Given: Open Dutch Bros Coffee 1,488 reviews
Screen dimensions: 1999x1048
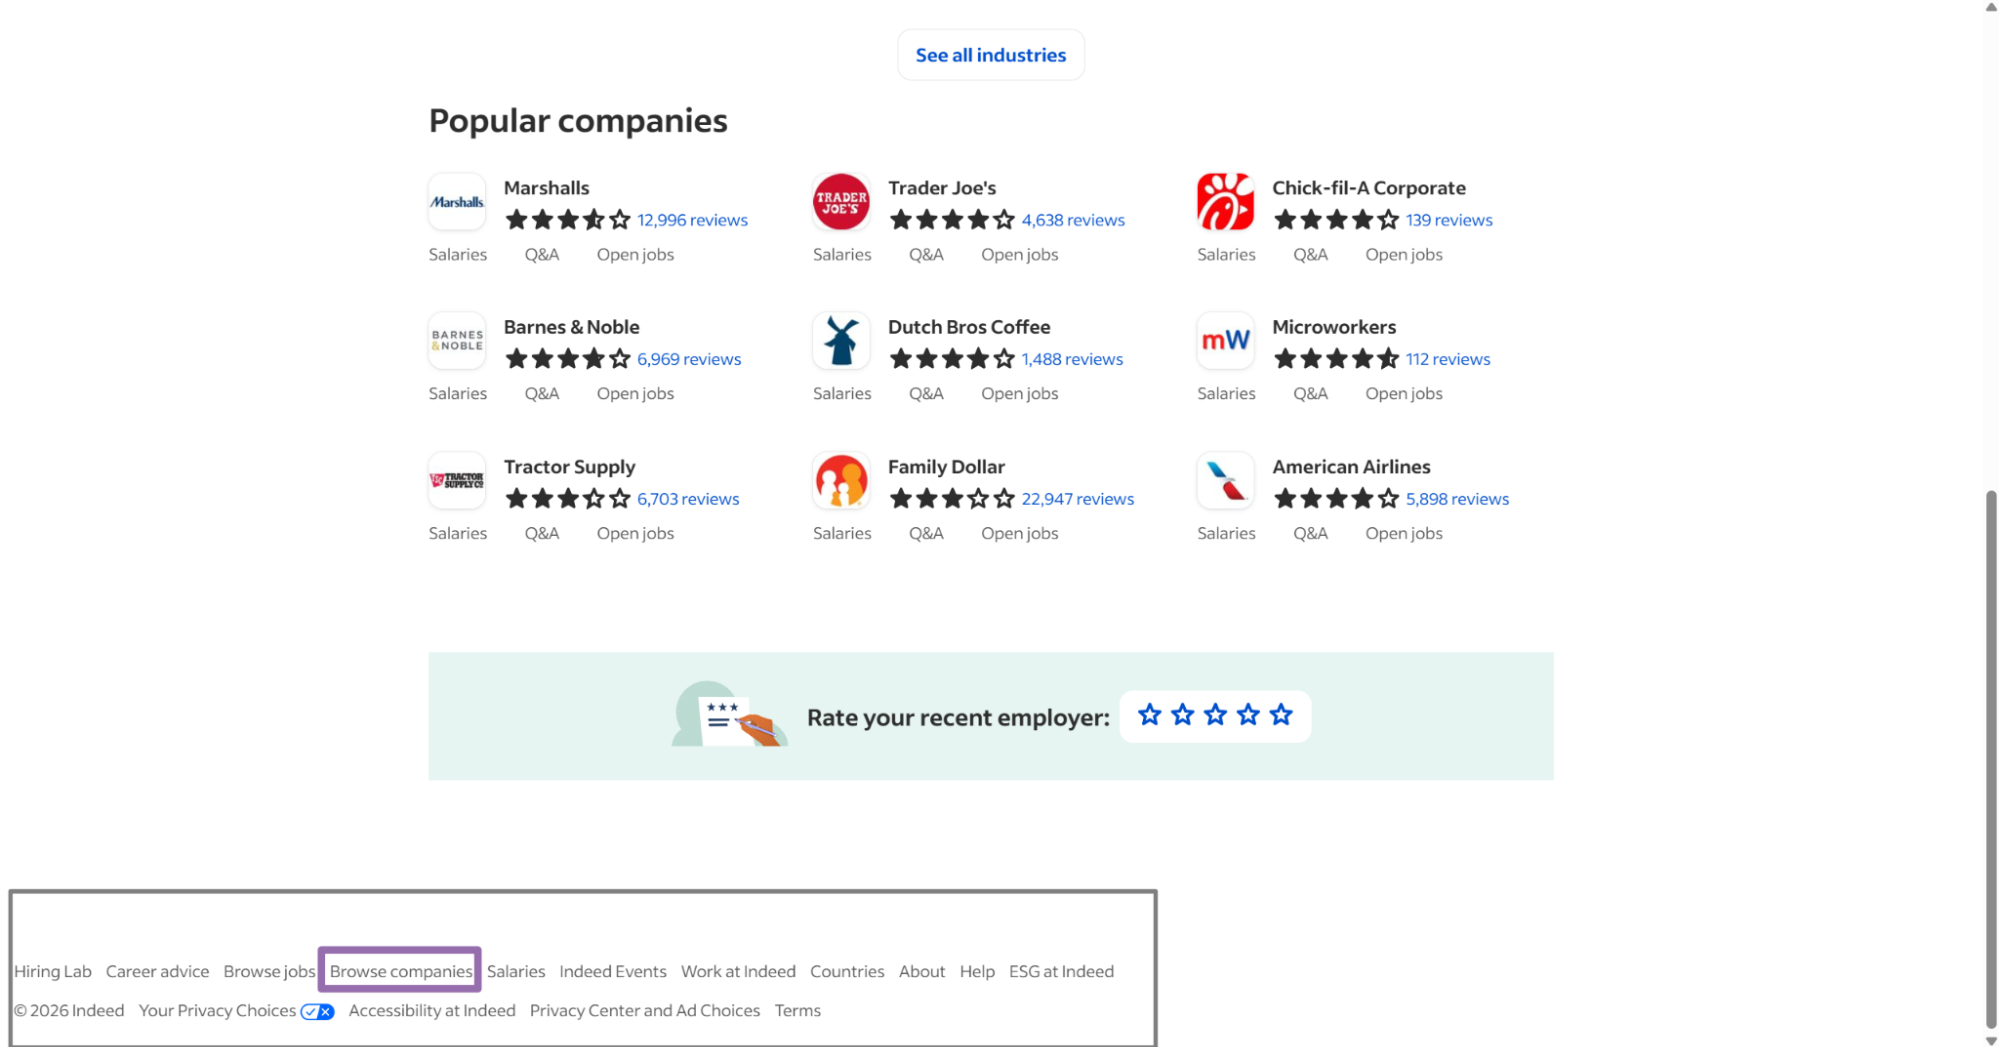Looking at the screenshot, I should tap(1072, 359).
